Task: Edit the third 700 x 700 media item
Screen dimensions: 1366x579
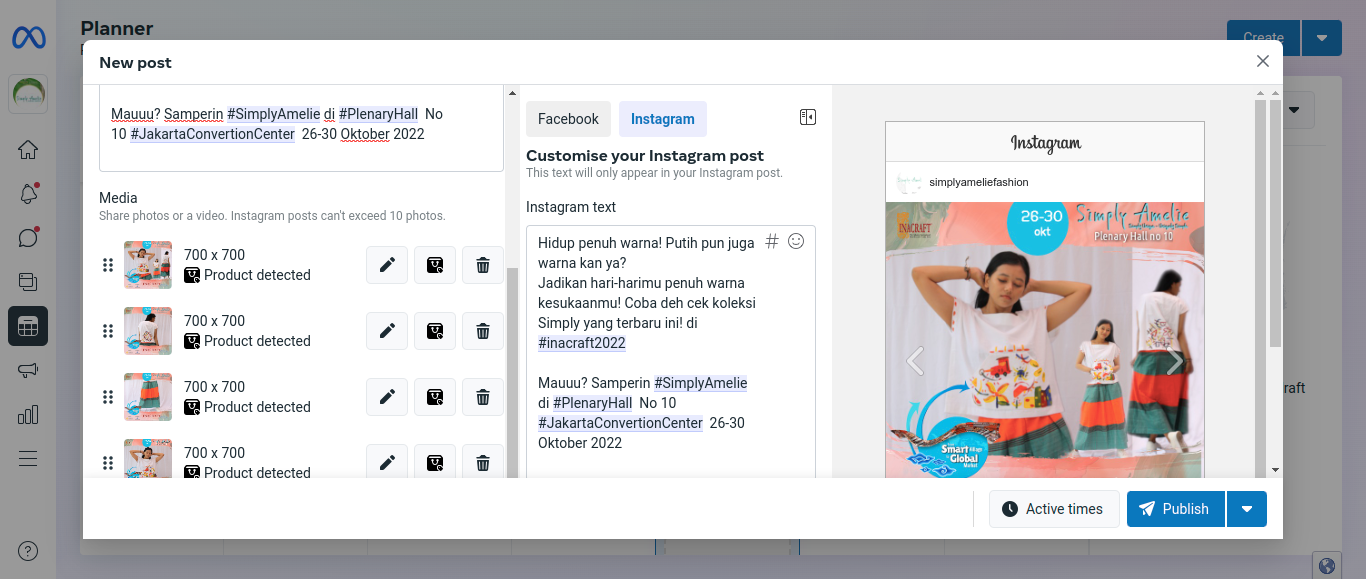Action: click(x=387, y=397)
